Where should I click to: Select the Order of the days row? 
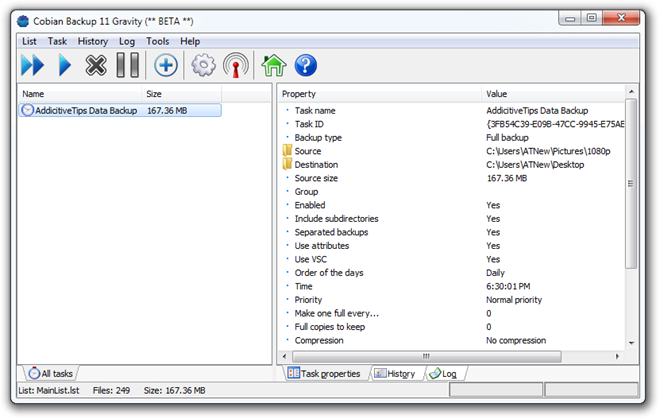click(452, 272)
